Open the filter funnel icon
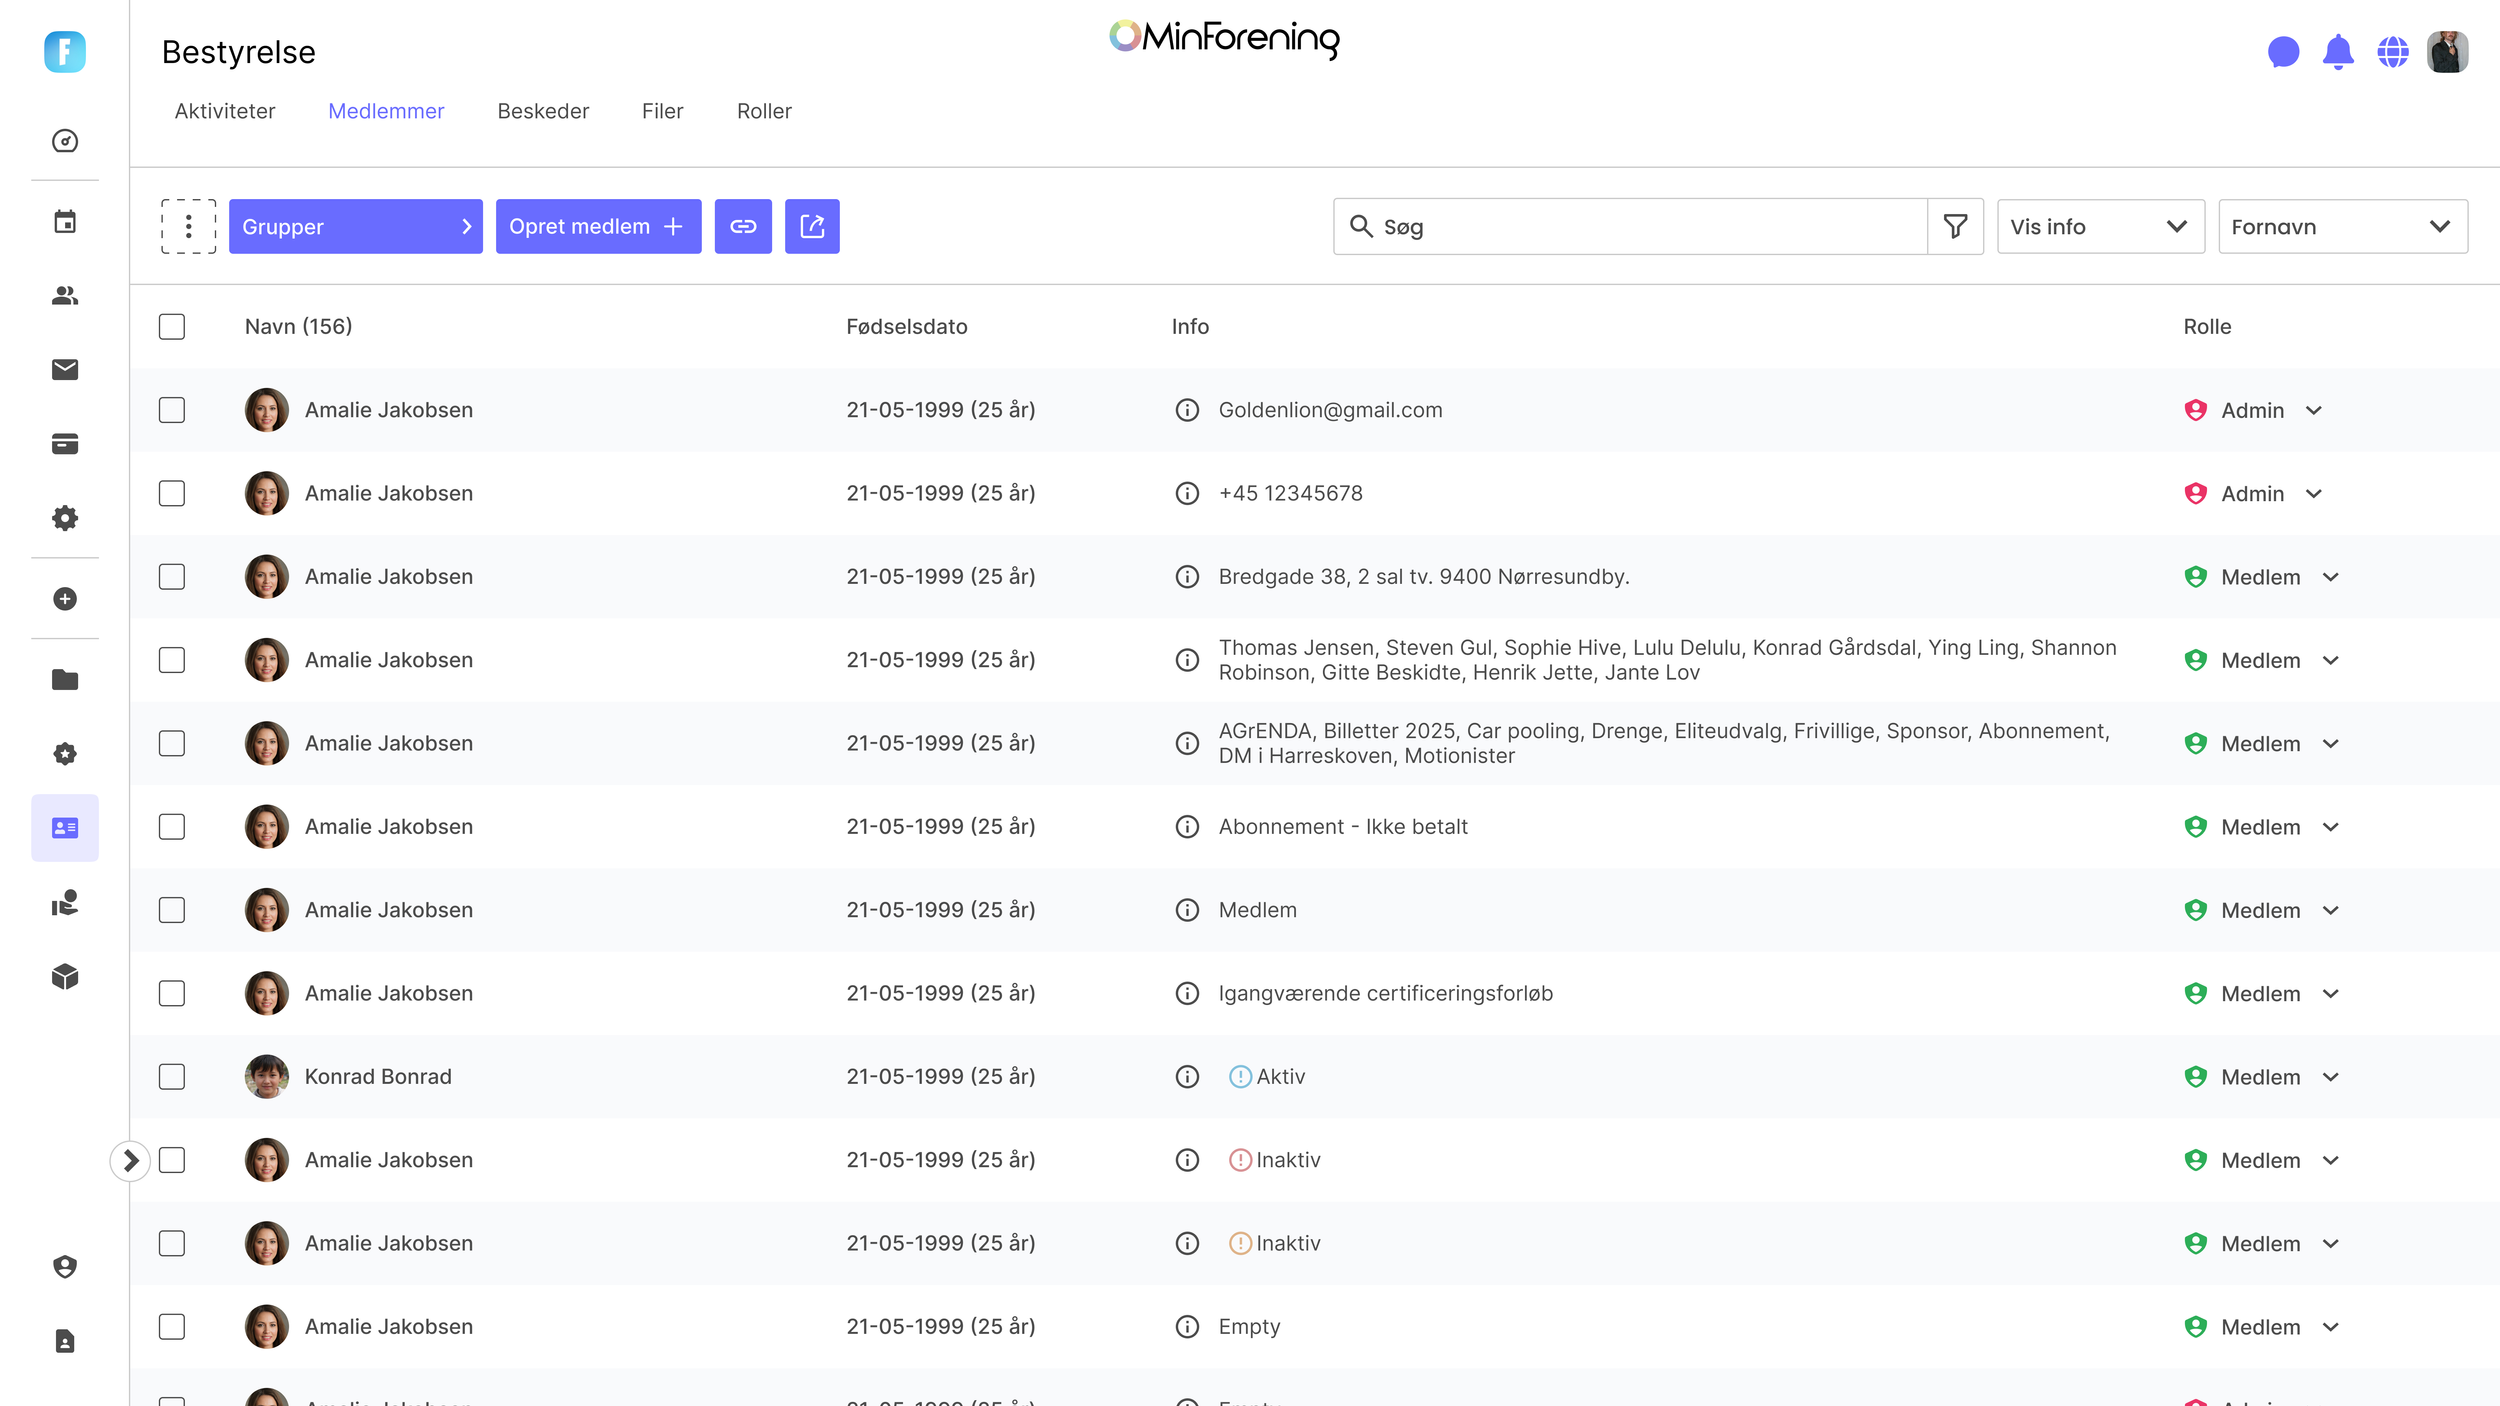The image size is (2500, 1406). pos(1955,227)
